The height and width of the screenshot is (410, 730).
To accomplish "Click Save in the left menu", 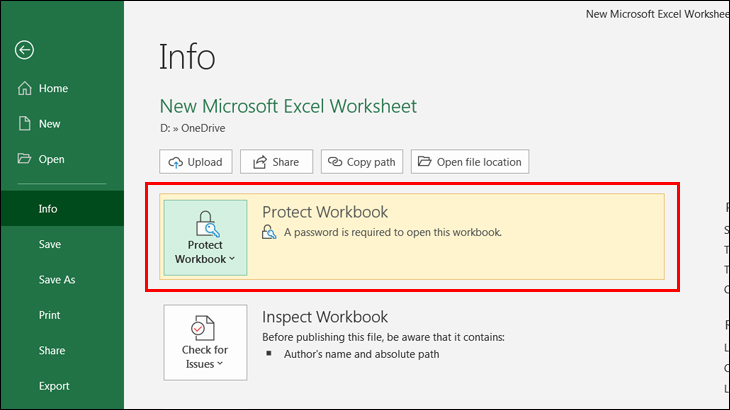I will point(49,244).
